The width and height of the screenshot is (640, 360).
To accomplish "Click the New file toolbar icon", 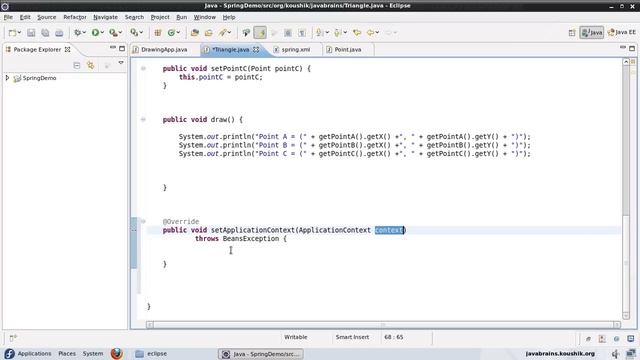I will (x=12, y=33).
